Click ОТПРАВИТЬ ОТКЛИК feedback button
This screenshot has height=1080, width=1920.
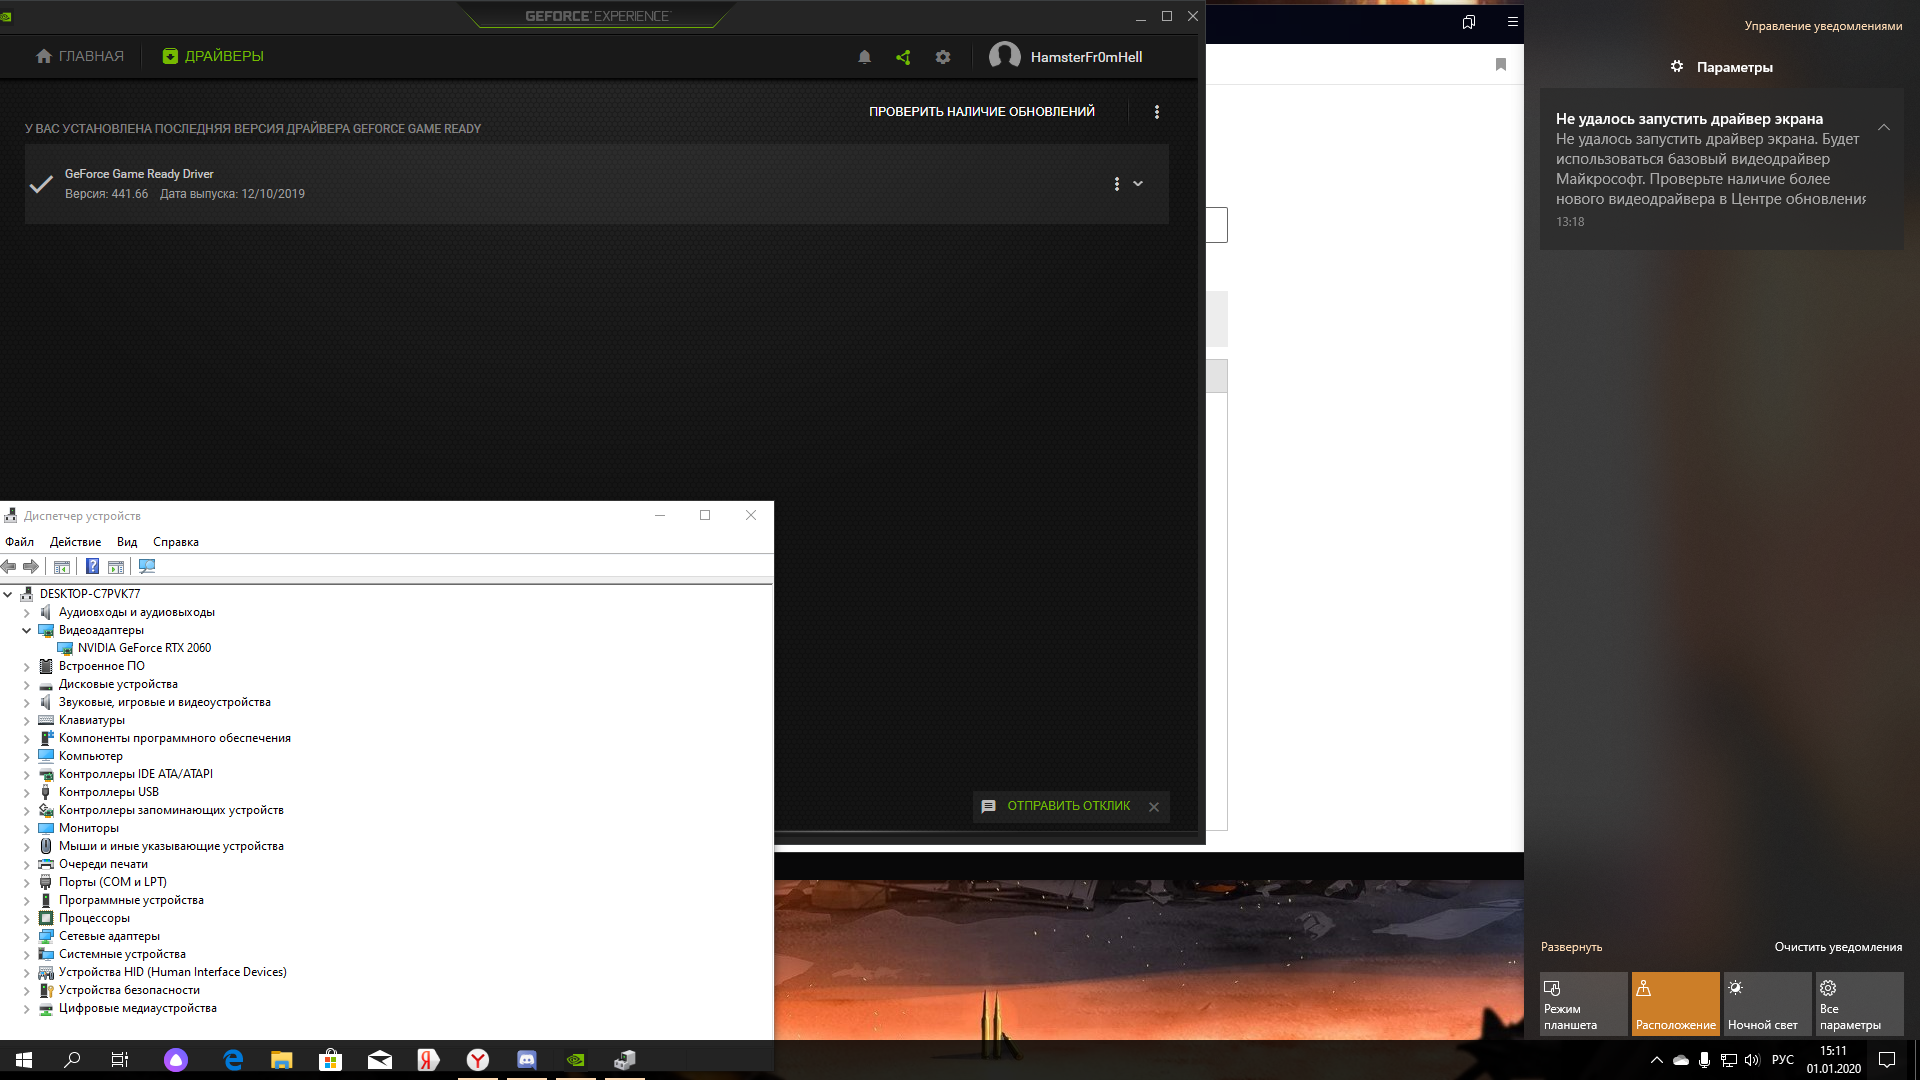[1056, 806]
